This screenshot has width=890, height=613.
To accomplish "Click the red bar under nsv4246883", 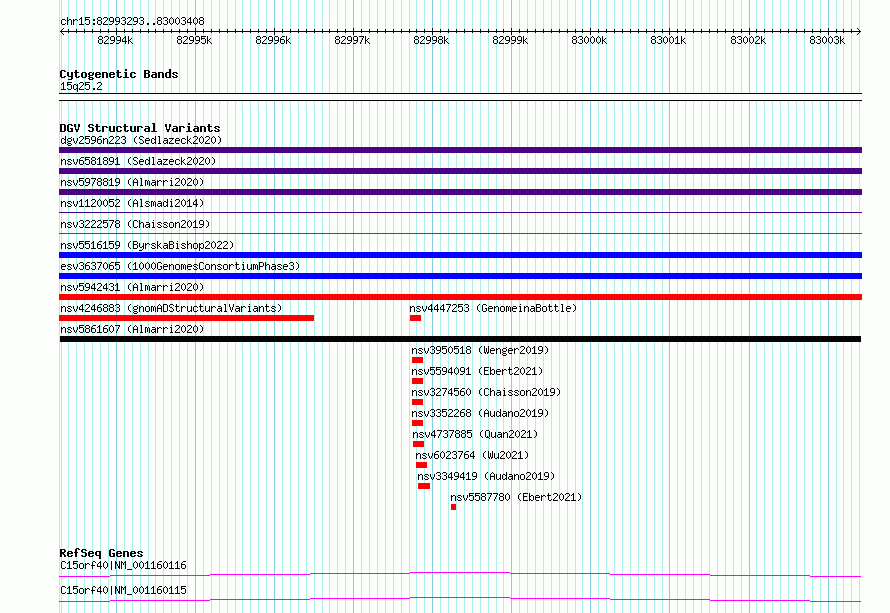I will coord(187,318).
